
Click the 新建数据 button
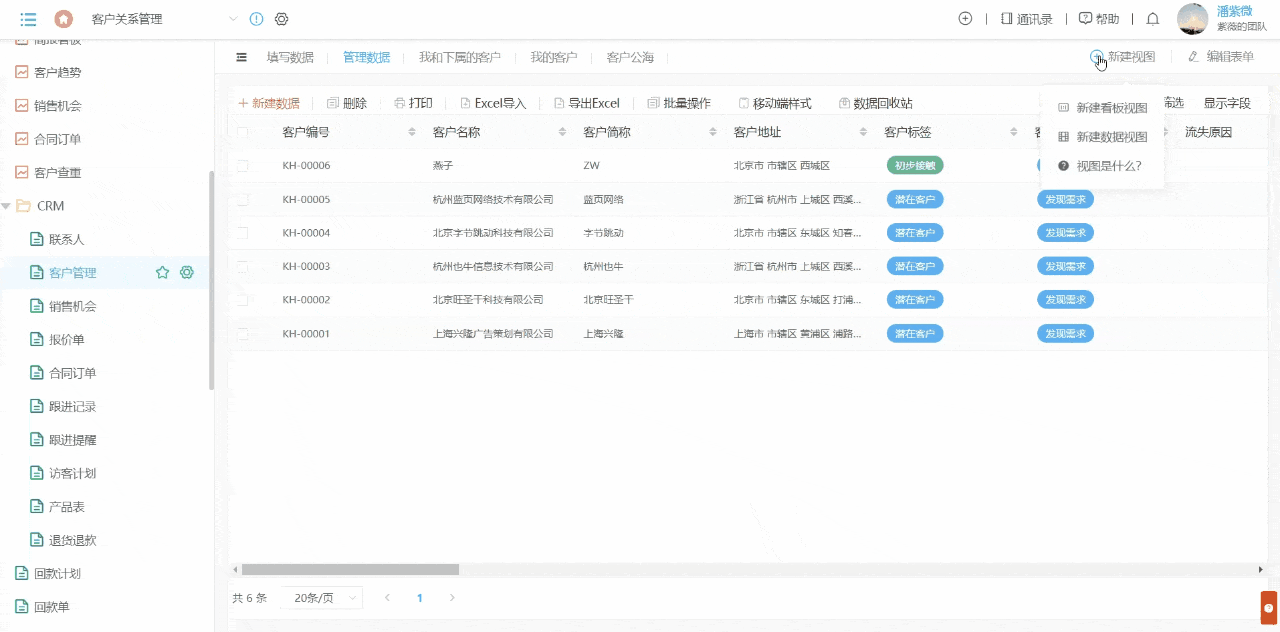tap(269, 103)
